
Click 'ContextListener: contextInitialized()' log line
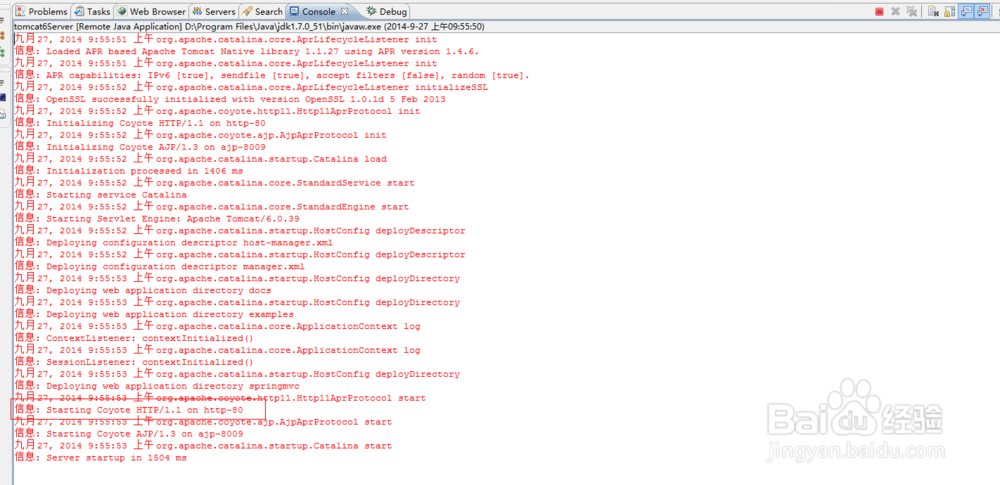134,338
